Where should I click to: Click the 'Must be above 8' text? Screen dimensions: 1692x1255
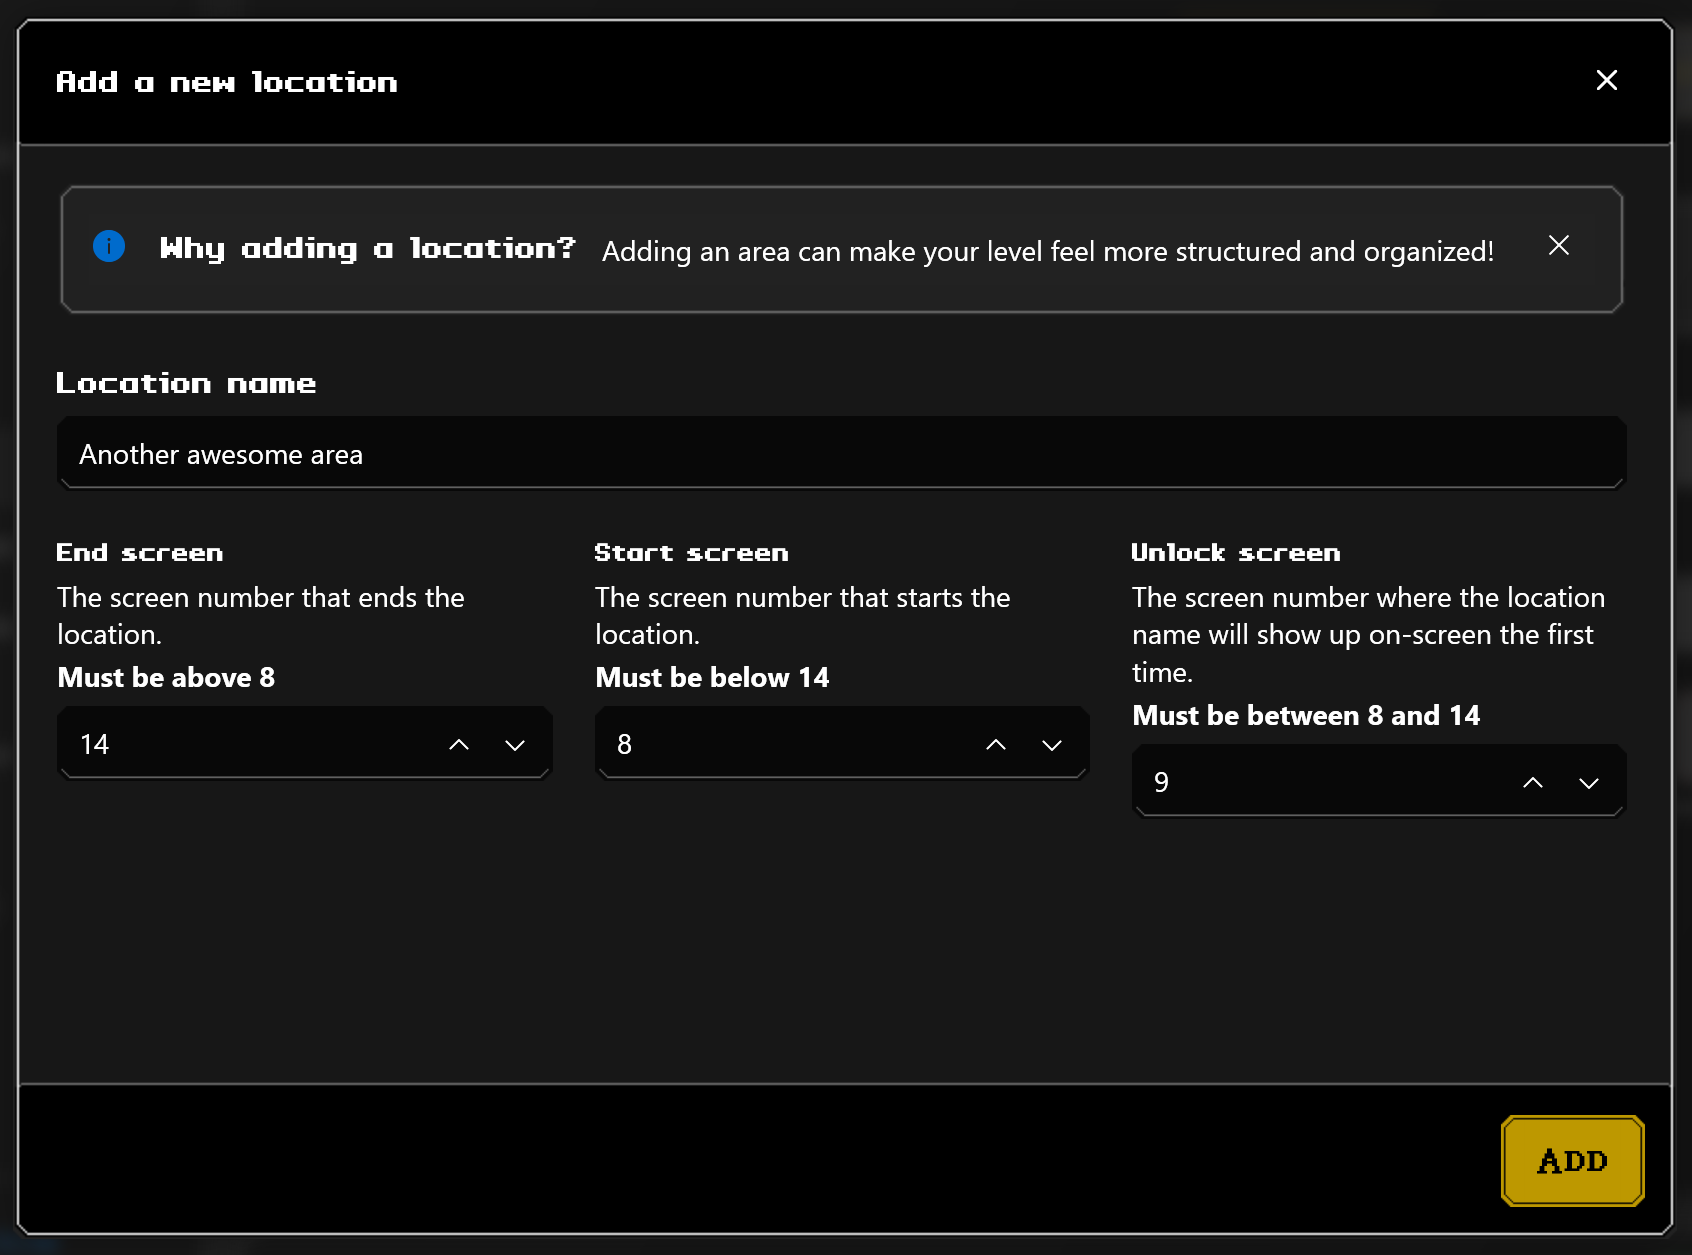tap(166, 678)
